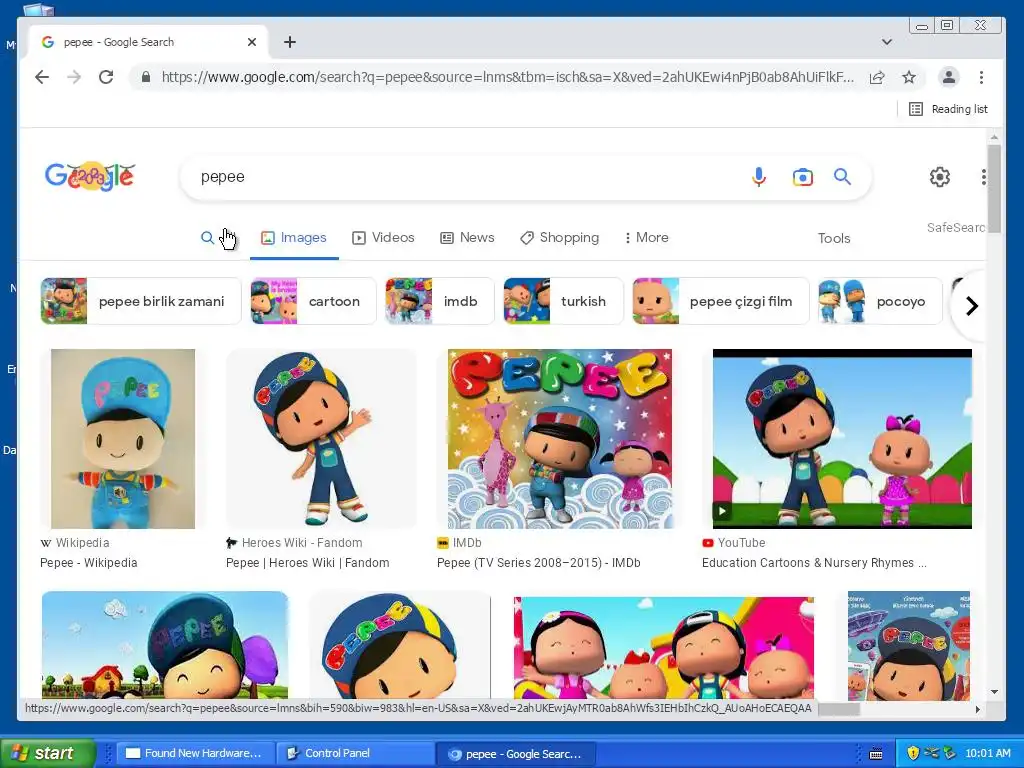
Task: Search by image camera icon
Action: (803, 177)
